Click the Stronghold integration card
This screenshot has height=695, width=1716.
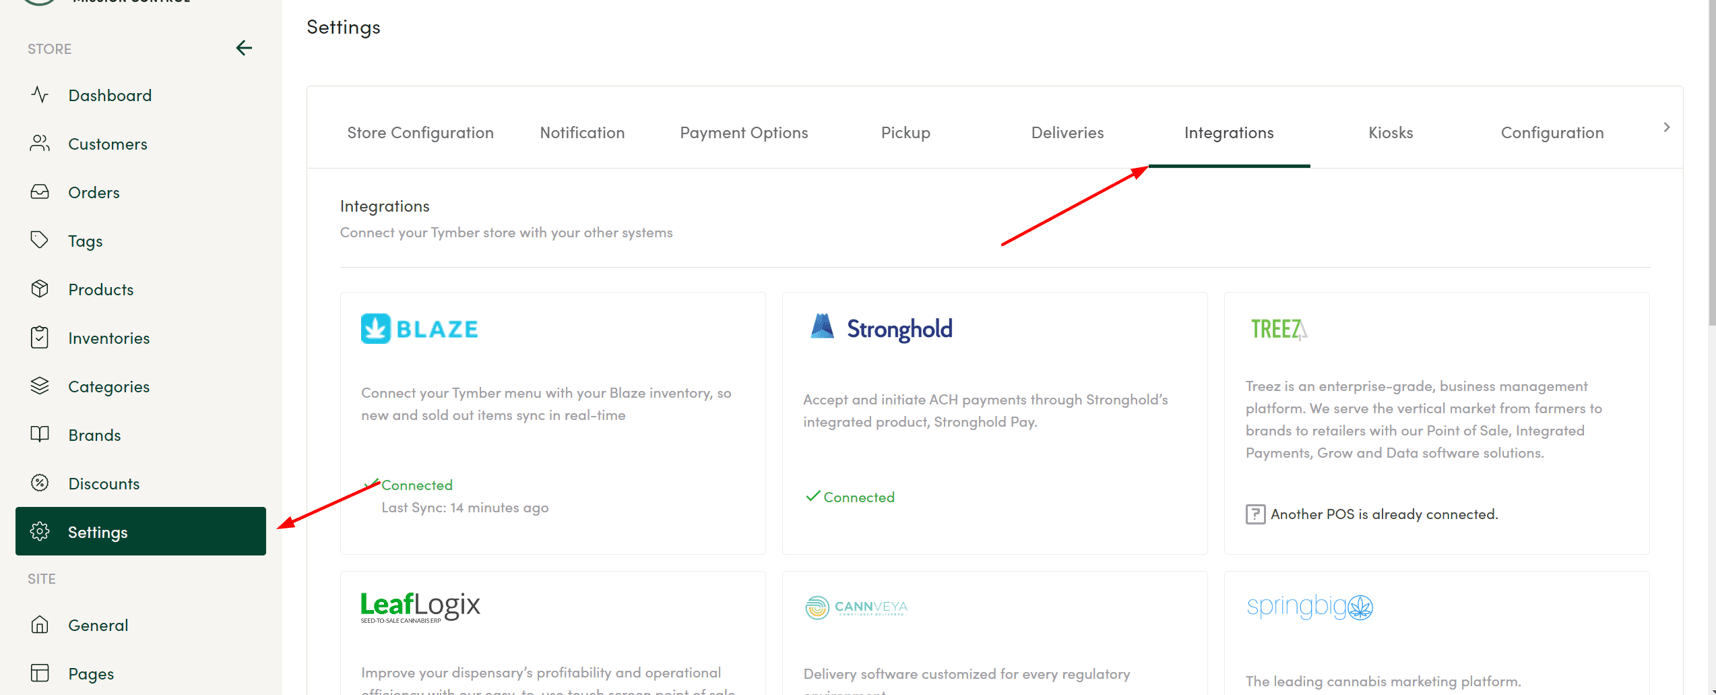point(994,420)
